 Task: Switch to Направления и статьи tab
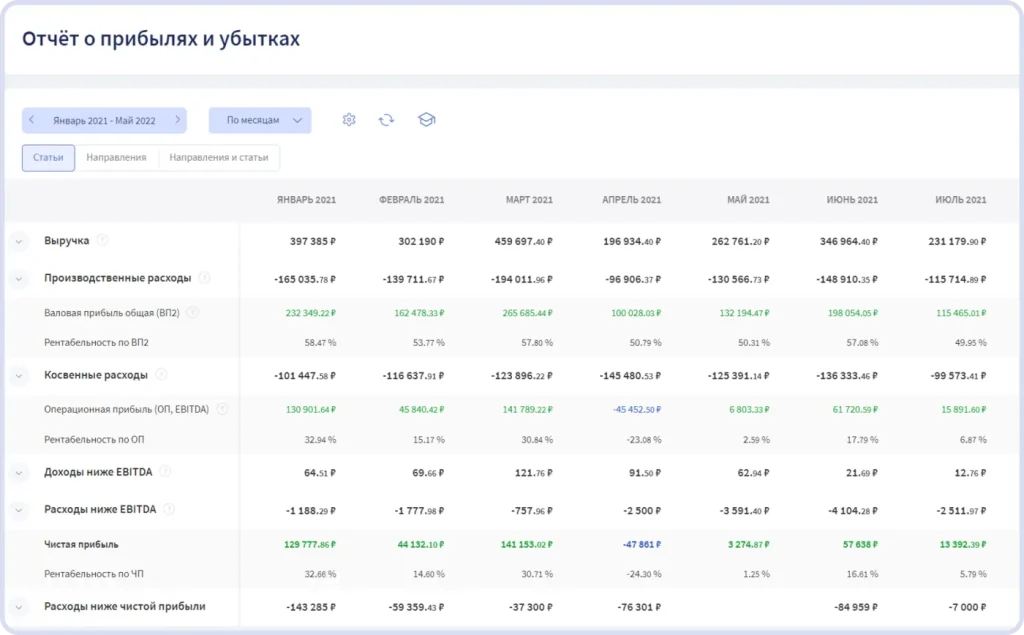pos(219,157)
